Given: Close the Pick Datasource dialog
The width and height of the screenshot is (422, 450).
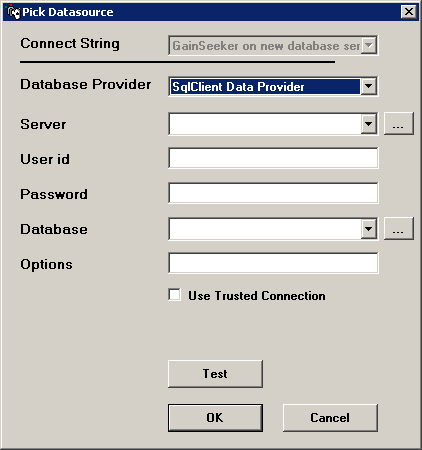Looking at the screenshot, I should tap(409, 12).
